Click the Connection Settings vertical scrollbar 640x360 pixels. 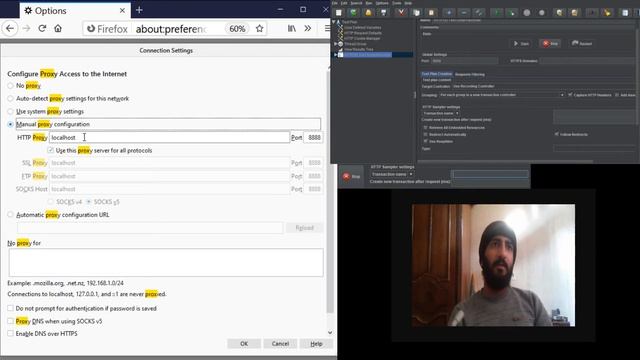pyautogui.click(x=330, y=192)
